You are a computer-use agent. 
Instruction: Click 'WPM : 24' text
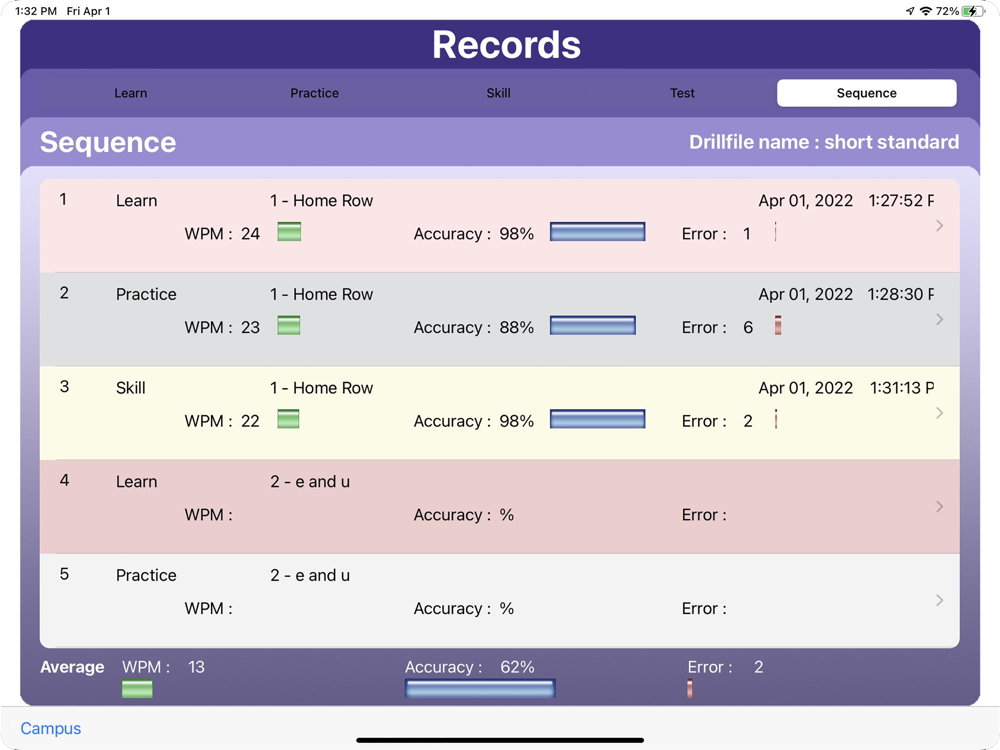[x=222, y=234]
